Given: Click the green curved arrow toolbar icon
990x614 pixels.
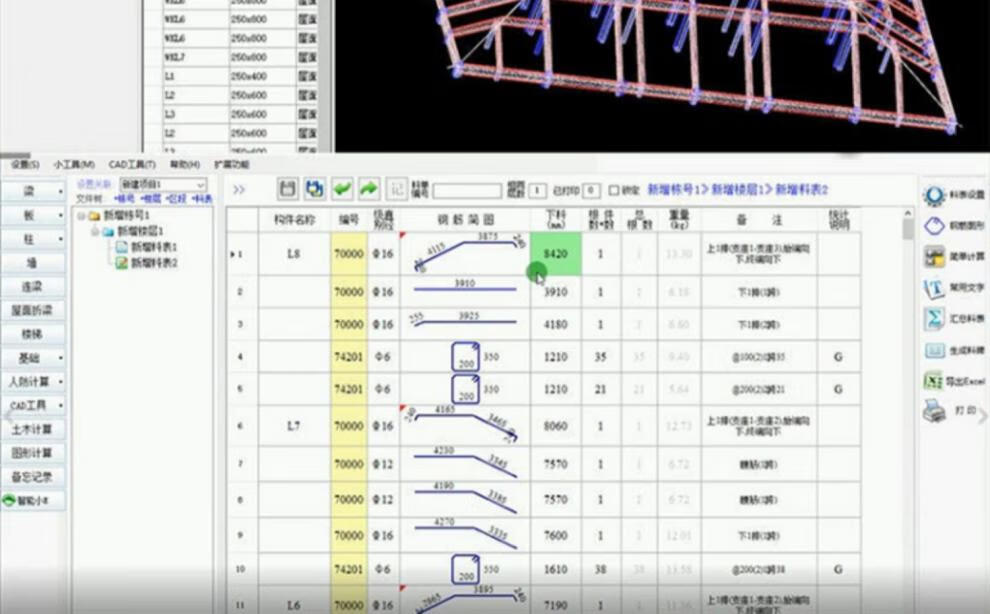Looking at the screenshot, I should click(x=369, y=188).
